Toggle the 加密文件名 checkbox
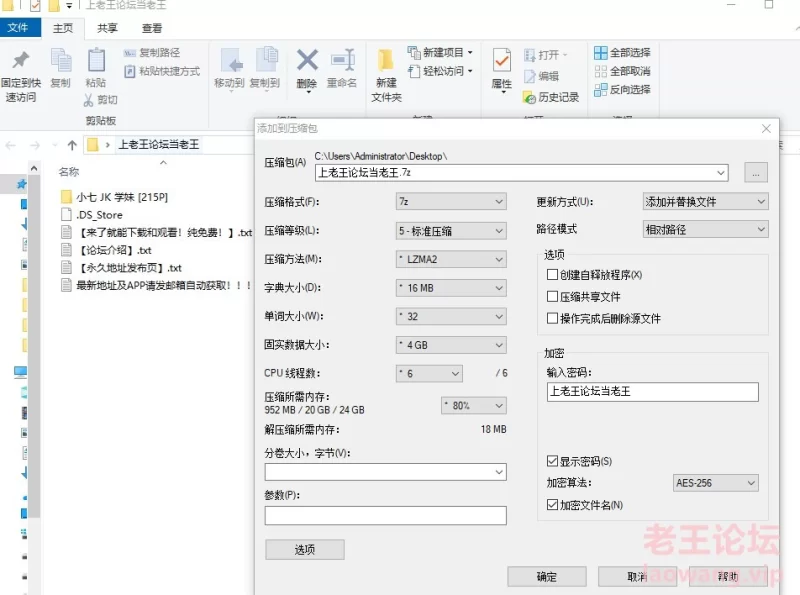Viewport: 800px width, 595px height. pyautogui.click(x=552, y=505)
